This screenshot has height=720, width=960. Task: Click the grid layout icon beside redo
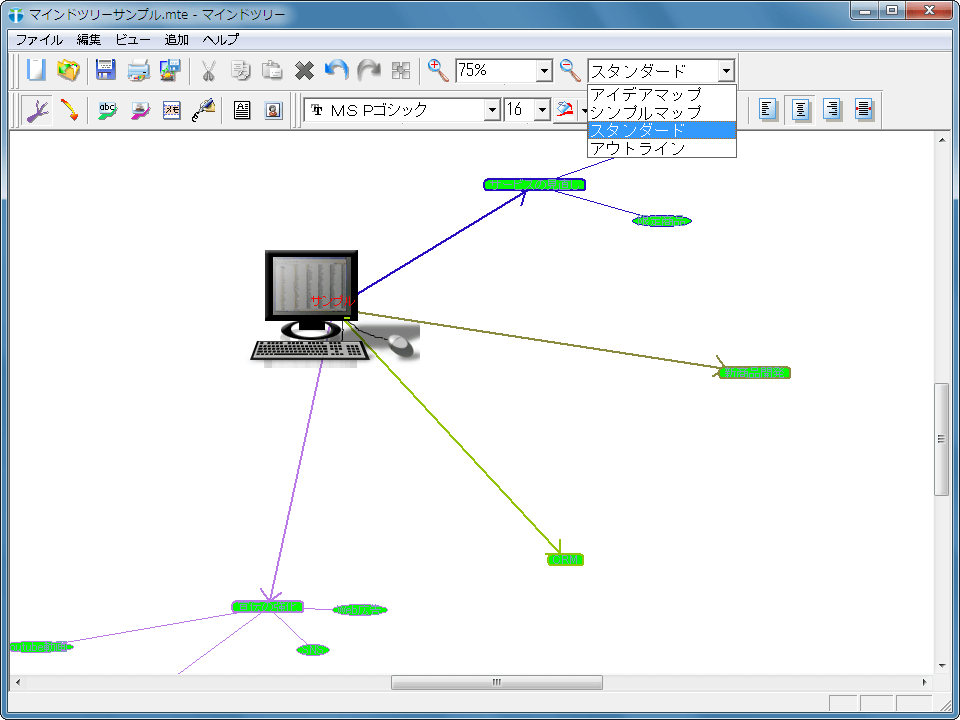pyautogui.click(x=400, y=70)
